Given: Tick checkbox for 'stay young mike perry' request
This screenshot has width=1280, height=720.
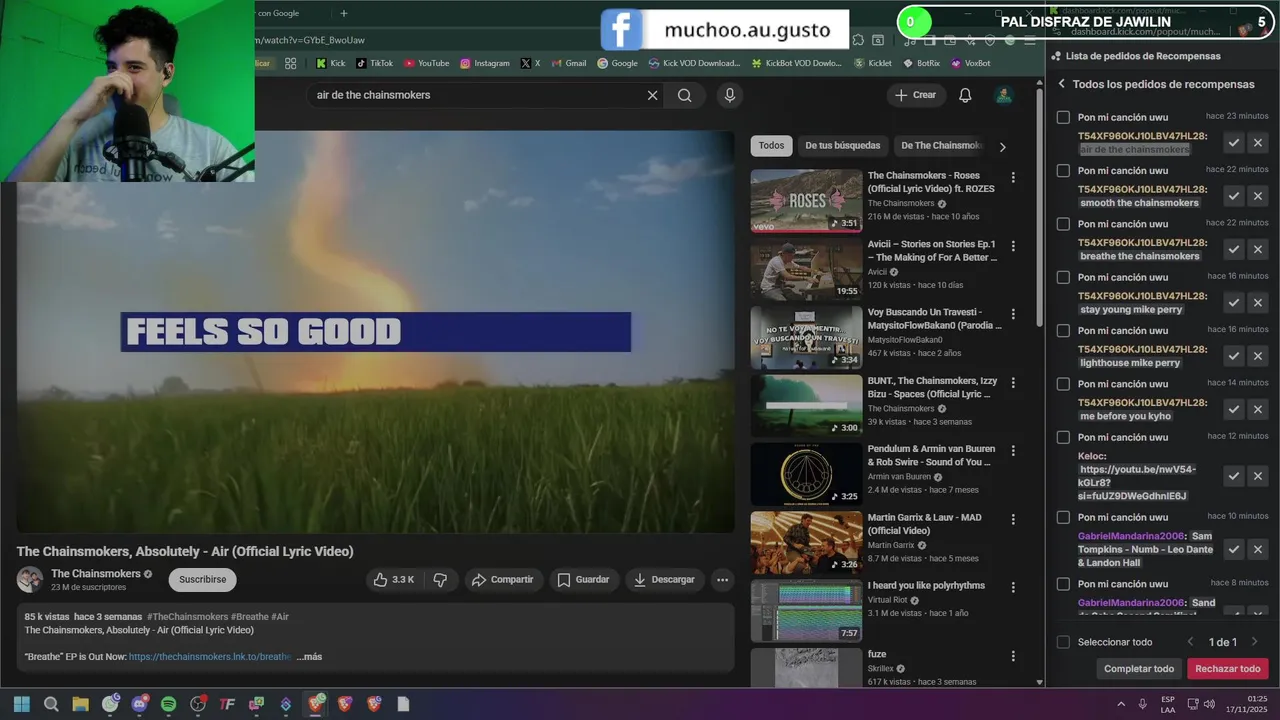Looking at the screenshot, I should point(1063,277).
